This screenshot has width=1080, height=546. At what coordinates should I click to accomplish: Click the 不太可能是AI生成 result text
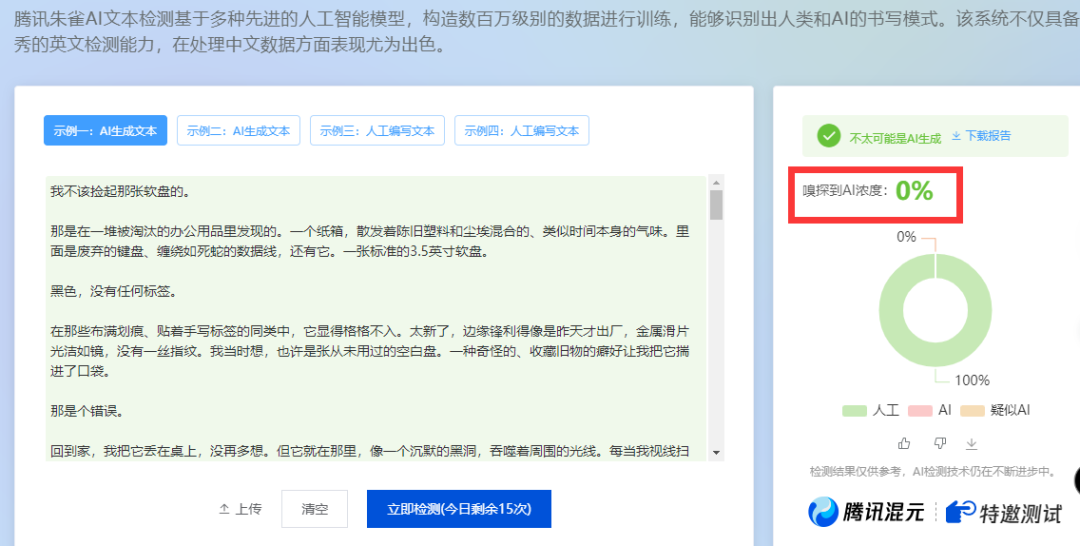895,138
